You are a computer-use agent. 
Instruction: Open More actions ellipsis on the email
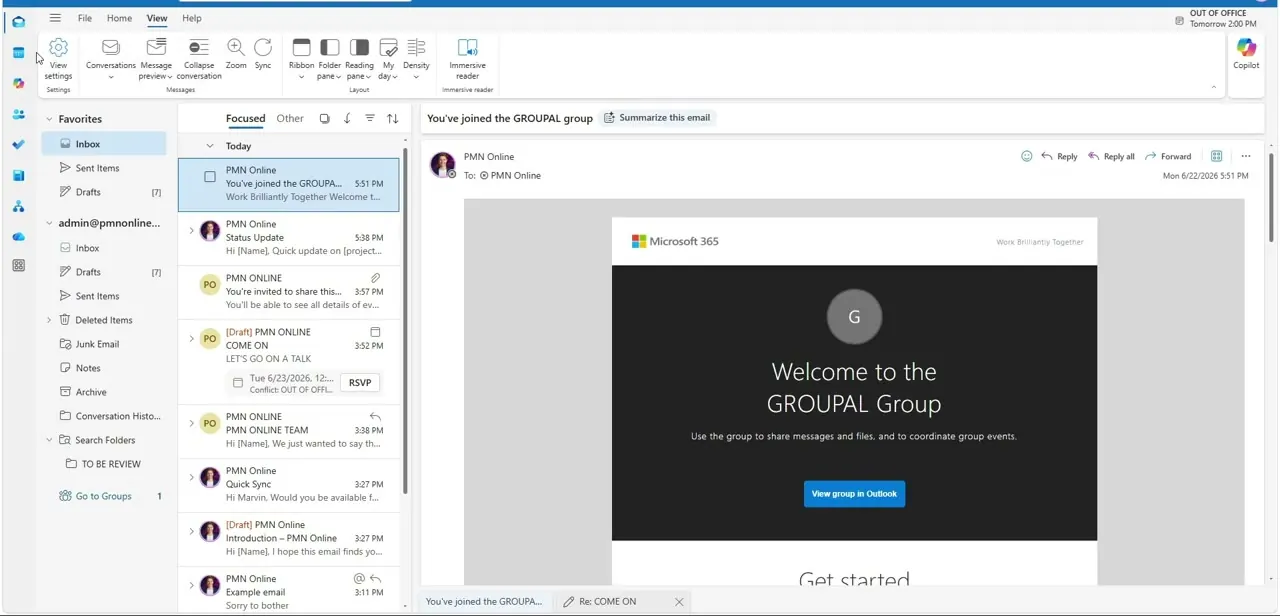pyautogui.click(x=1245, y=156)
